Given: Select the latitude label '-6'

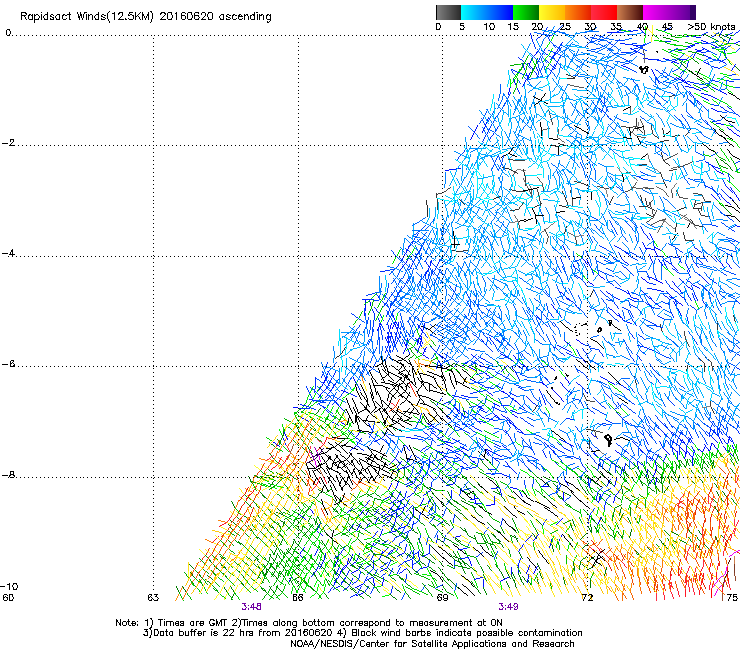Looking at the screenshot, I should 8,364.
